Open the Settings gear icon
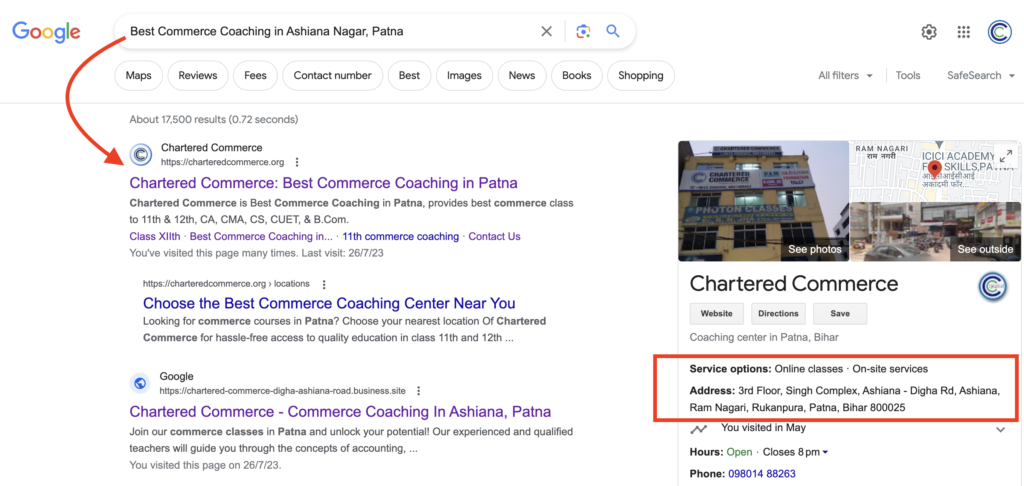 929,32
